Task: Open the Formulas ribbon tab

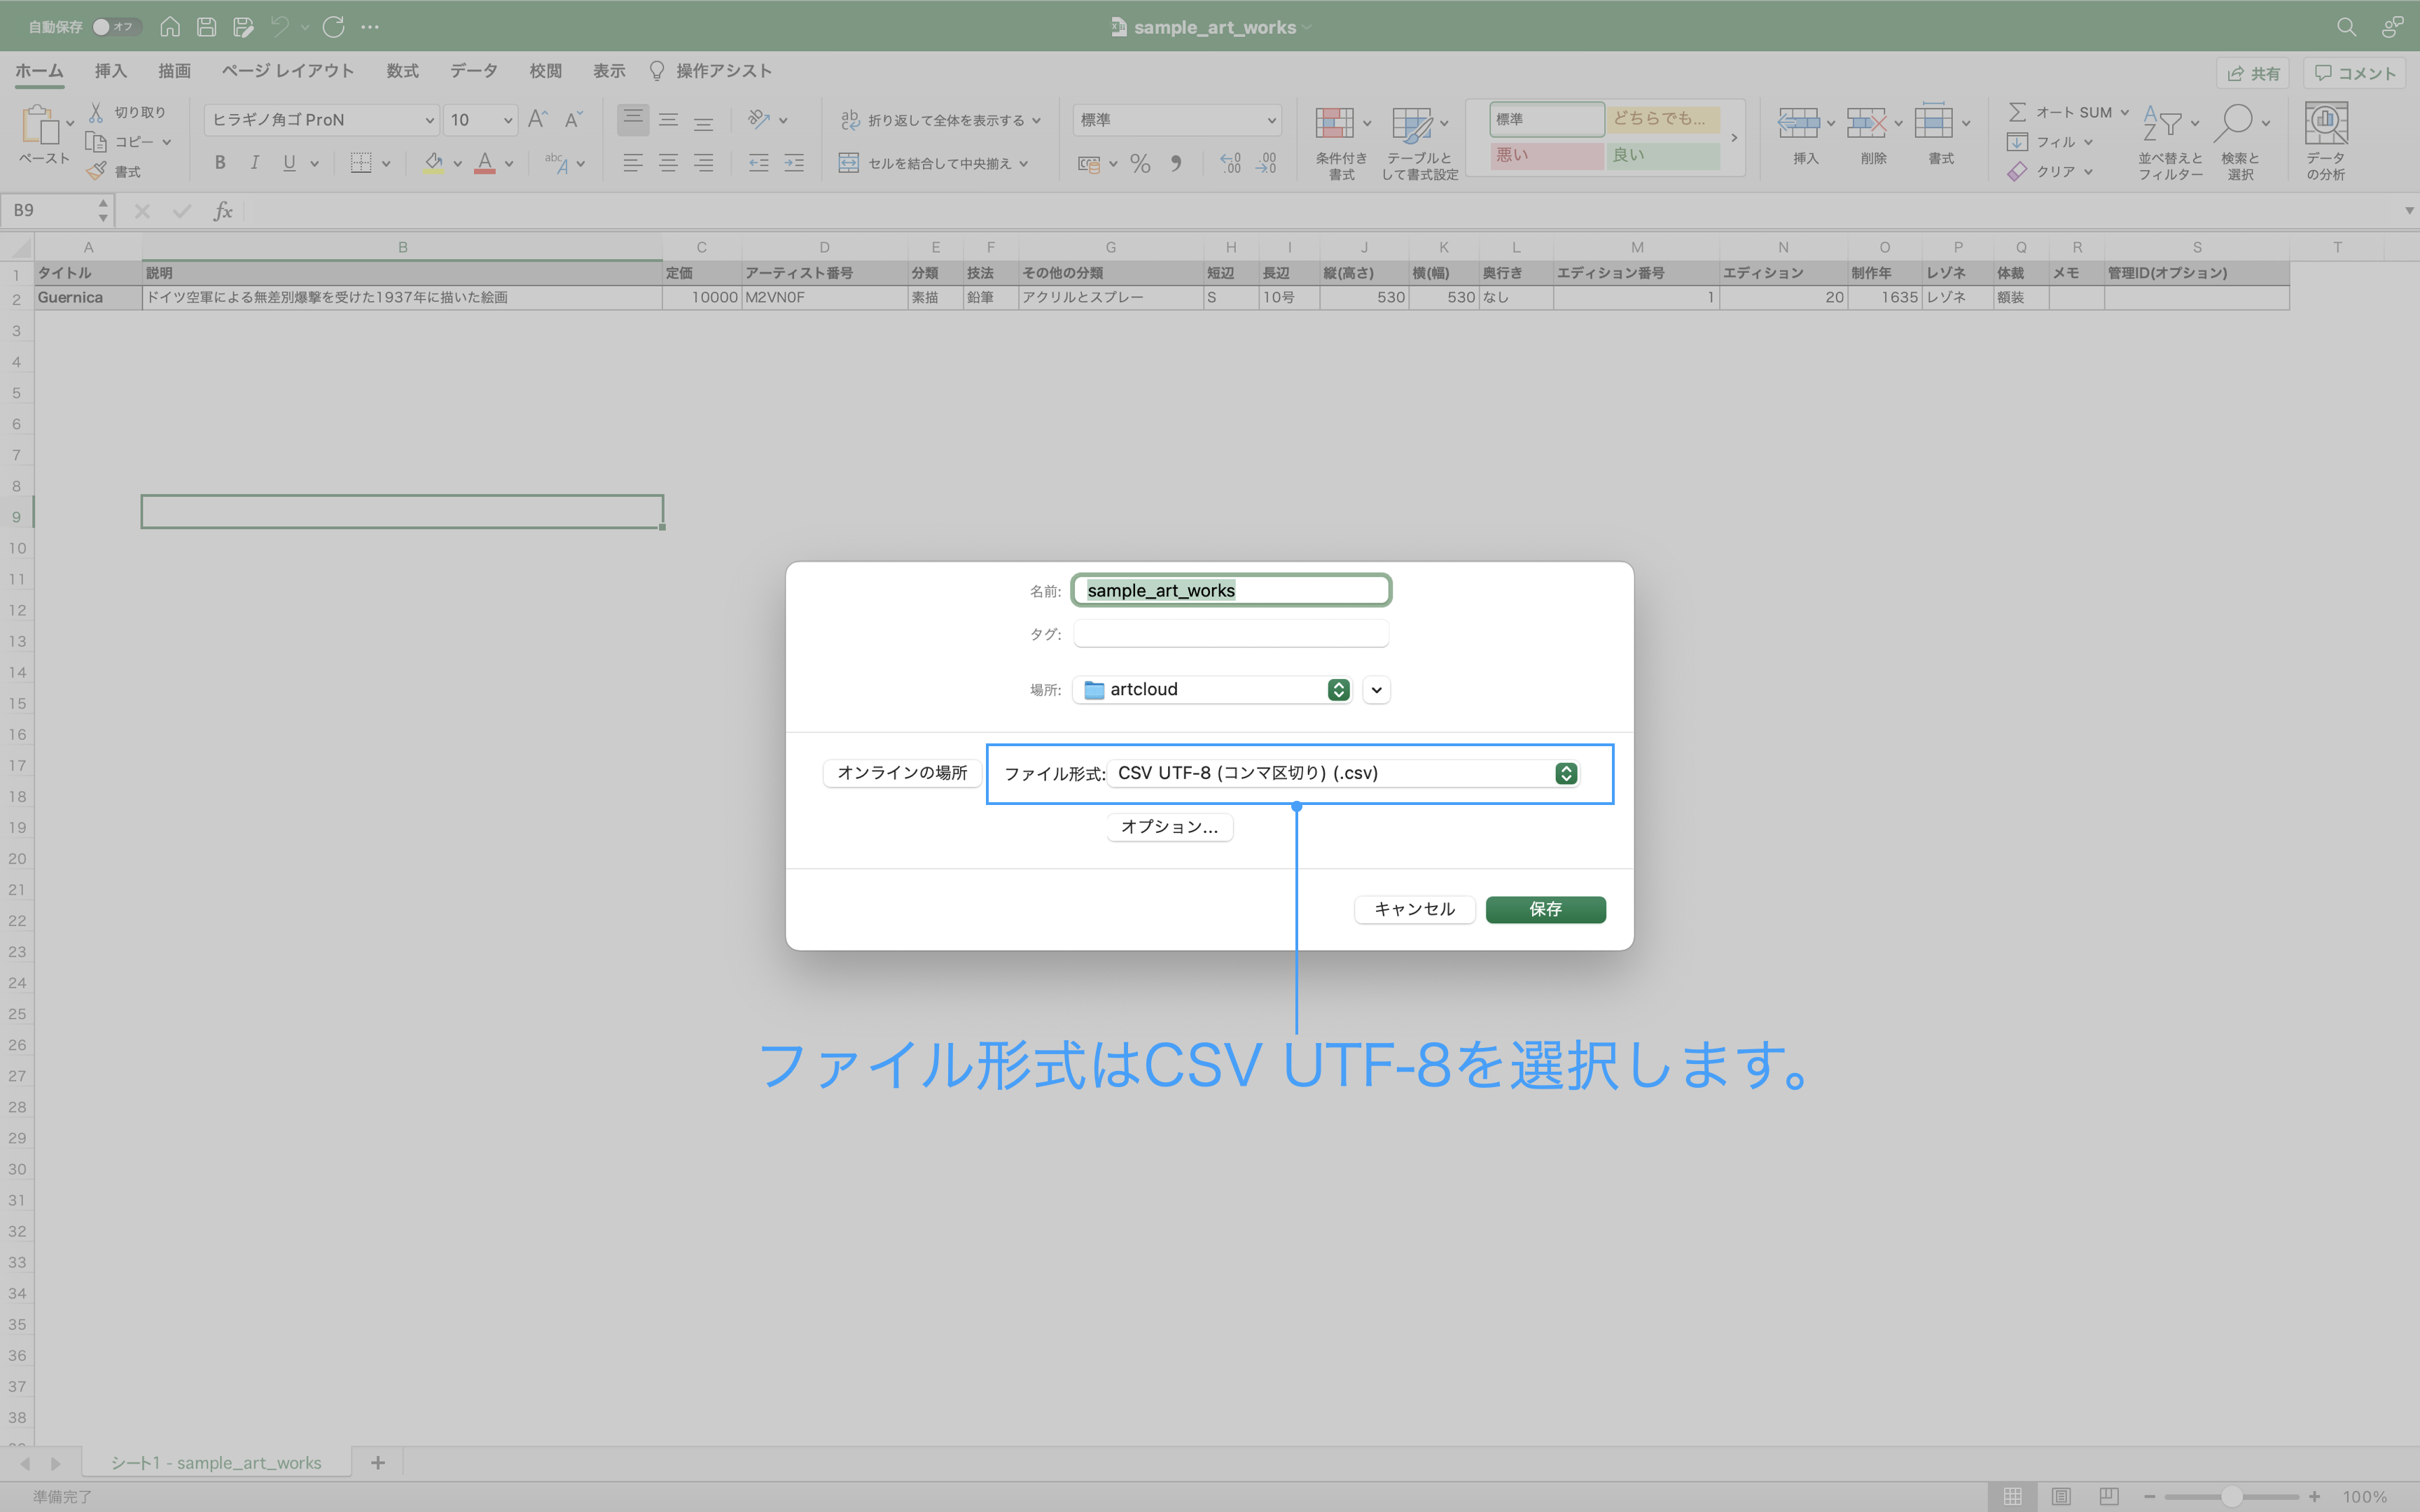Action: pos(402,71)
